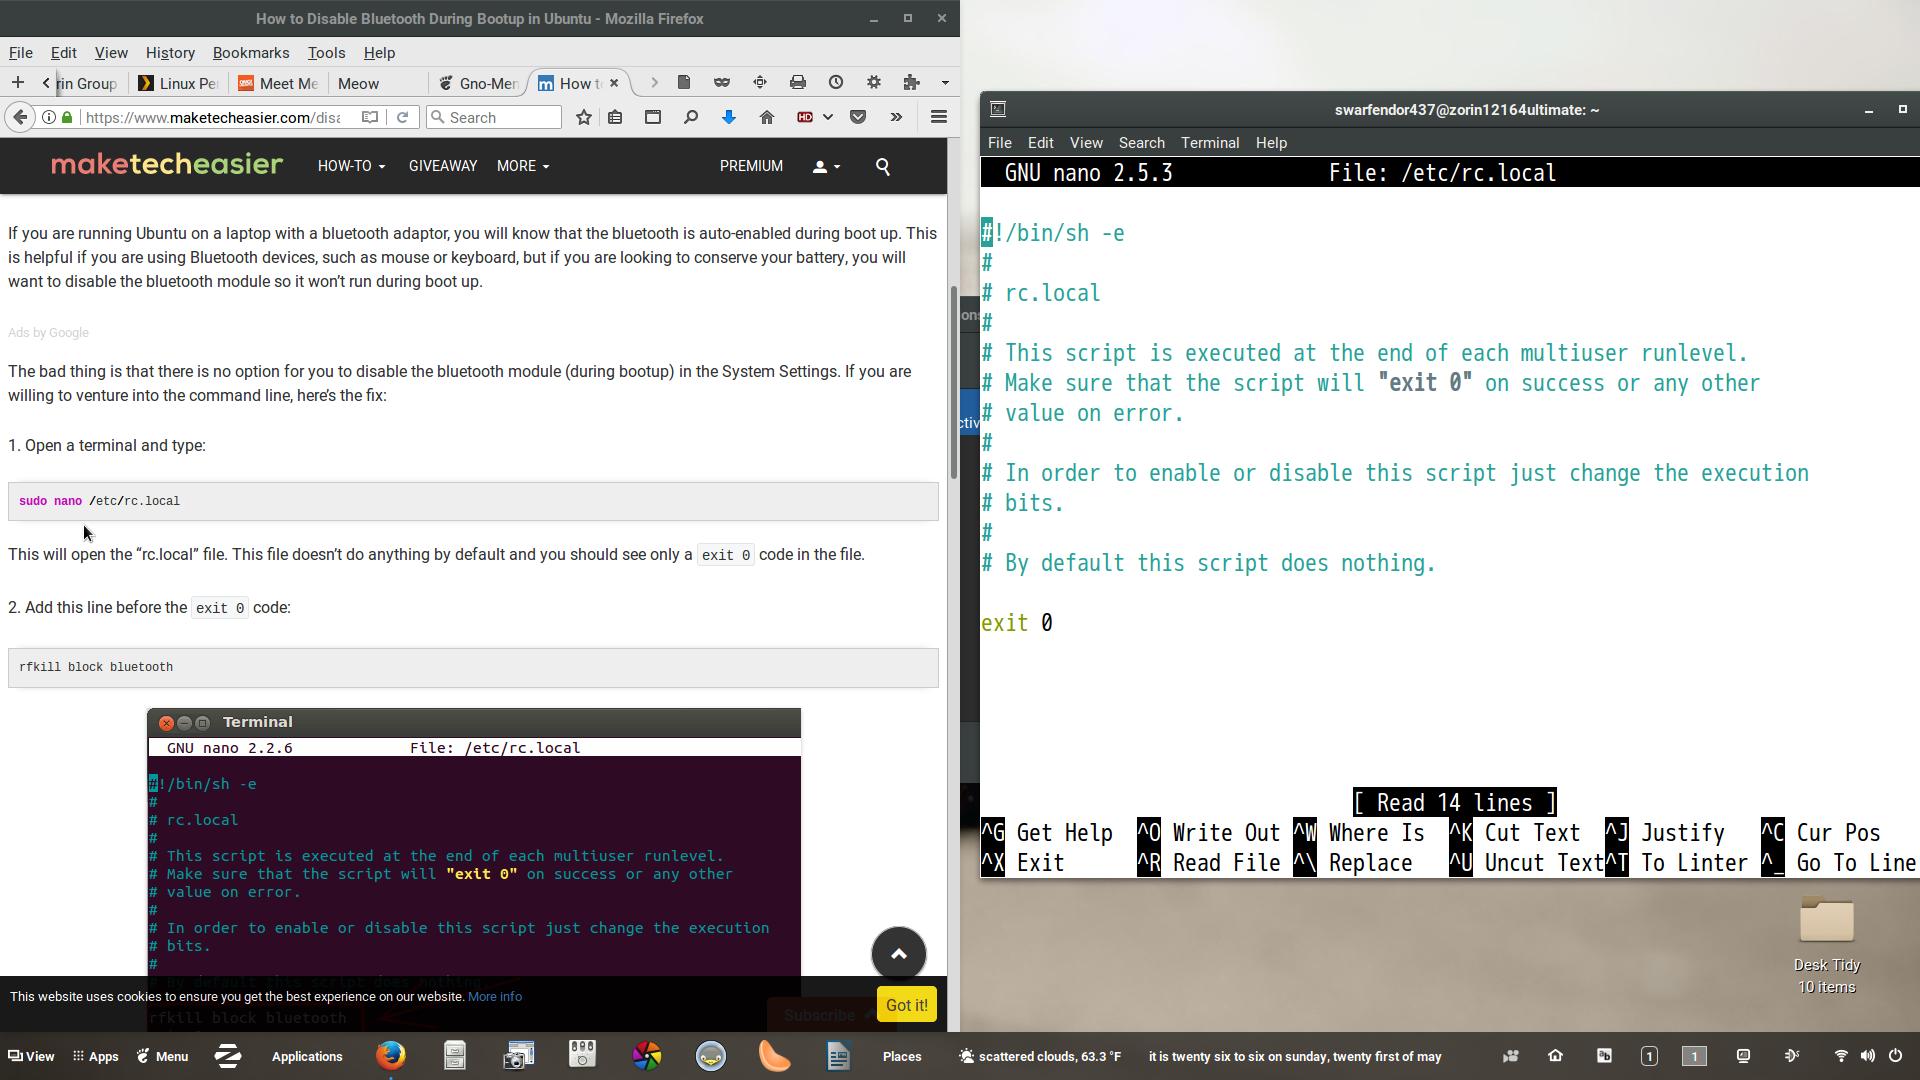Image resolution: width=1920 pixels, height=1080 pixels.
Task: Open Firefox reader view icon in address bar
Action: tap(369, 117)
